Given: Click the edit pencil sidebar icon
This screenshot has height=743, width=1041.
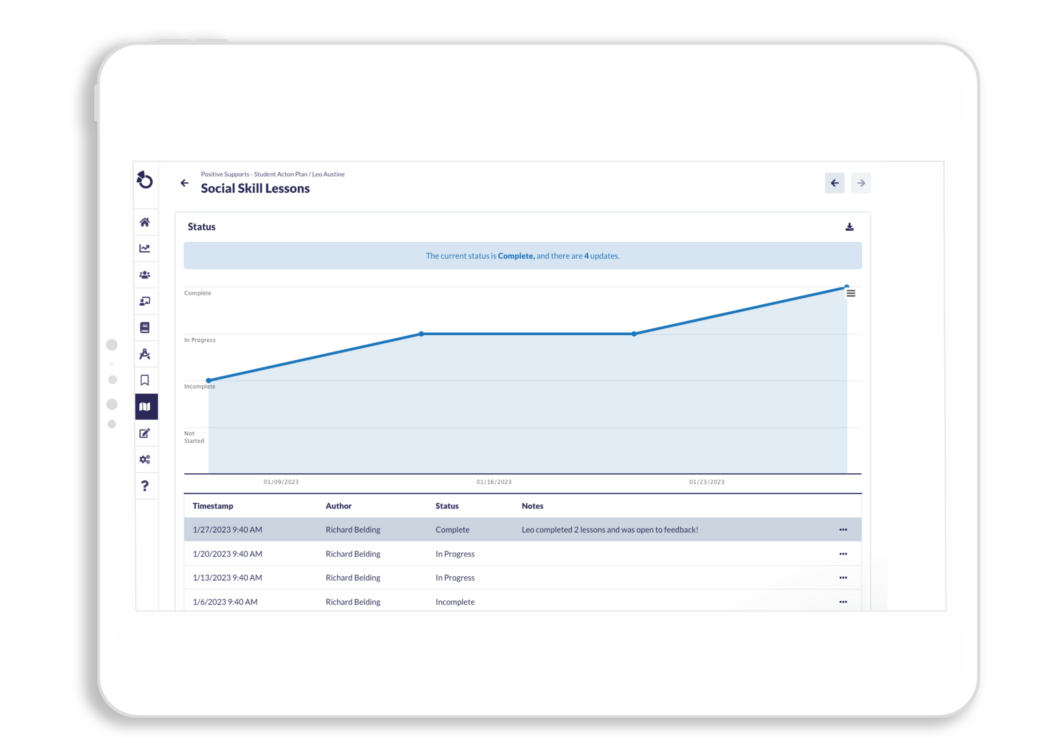Looking at the screenshot, I should [x=145, y=434].
